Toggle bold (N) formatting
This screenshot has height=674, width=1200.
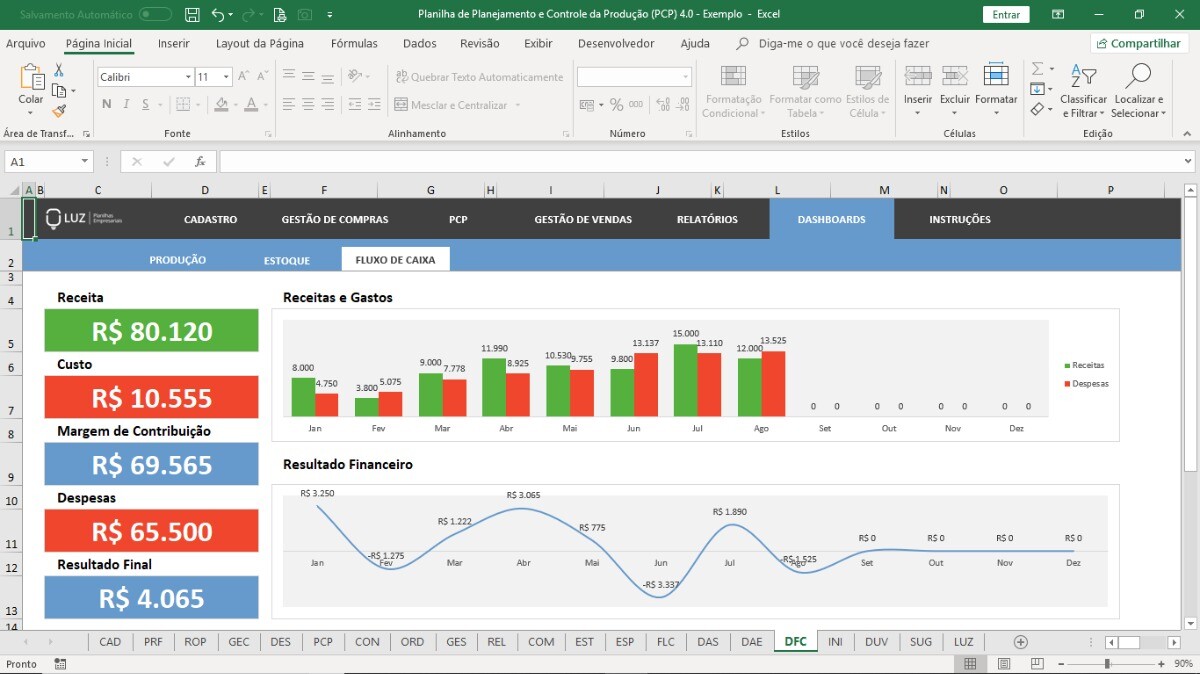tap(107, 105)
